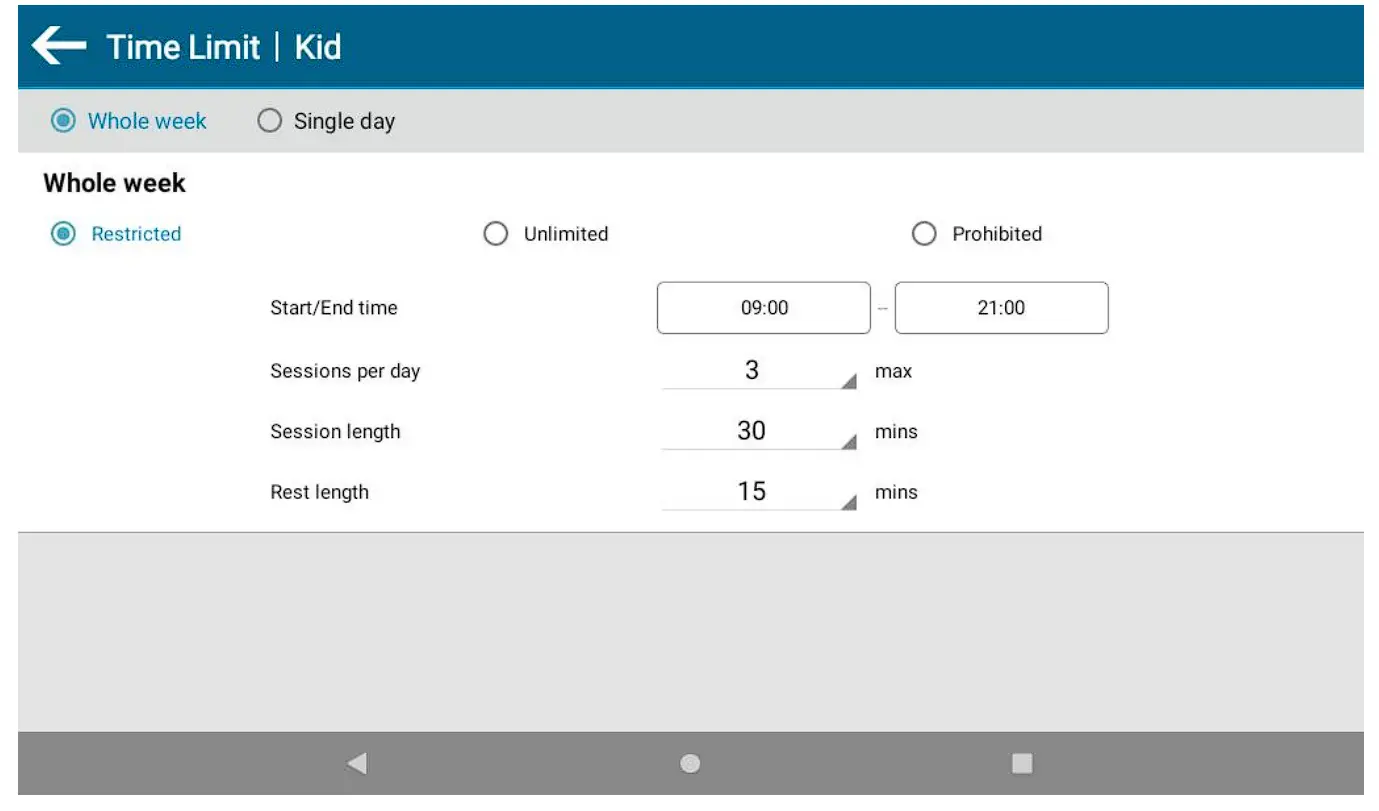Screen dimensions: 1379x811
Task: Set the end time 21:00 field
Action: 1001,308
